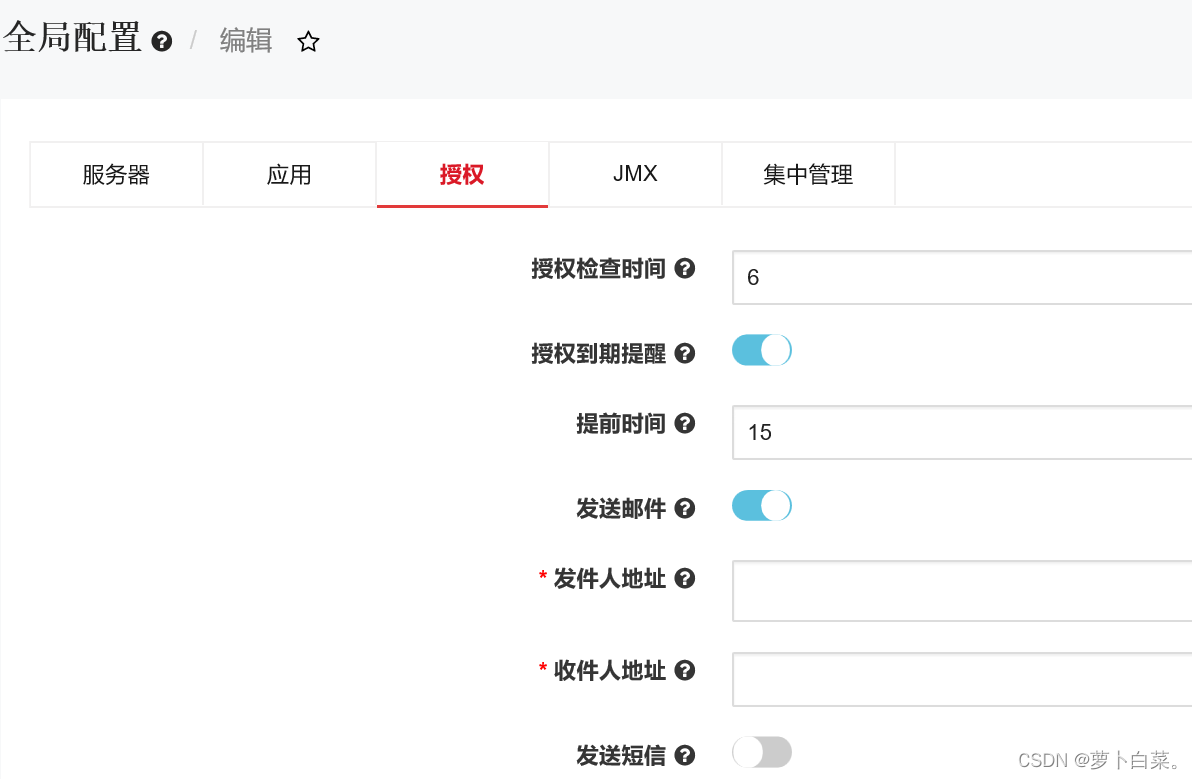
Task: View help tooltip for 提前时间
Action: 685,423
